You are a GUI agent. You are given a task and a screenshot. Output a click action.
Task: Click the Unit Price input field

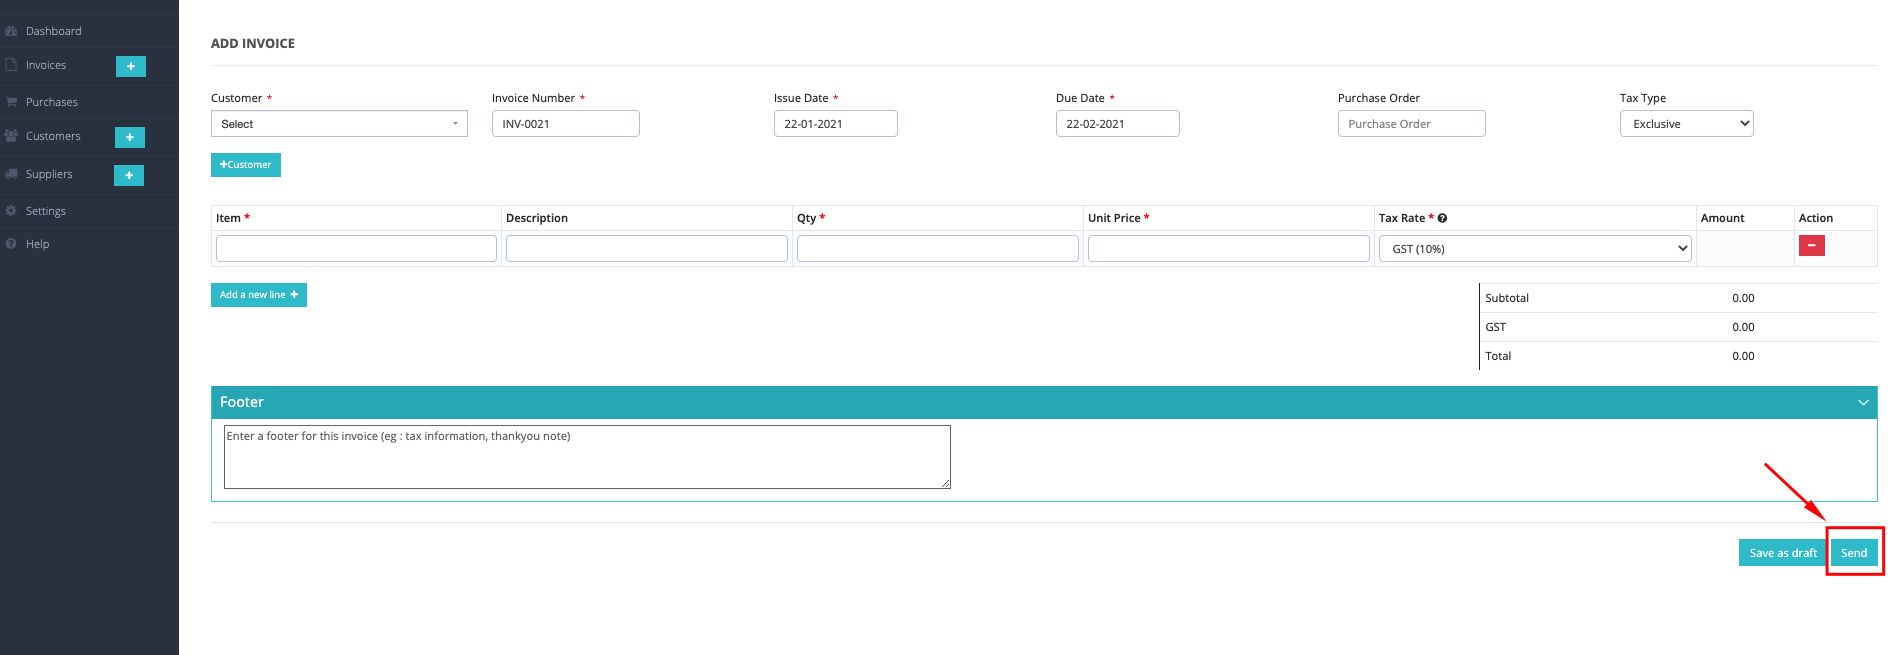1229,249
